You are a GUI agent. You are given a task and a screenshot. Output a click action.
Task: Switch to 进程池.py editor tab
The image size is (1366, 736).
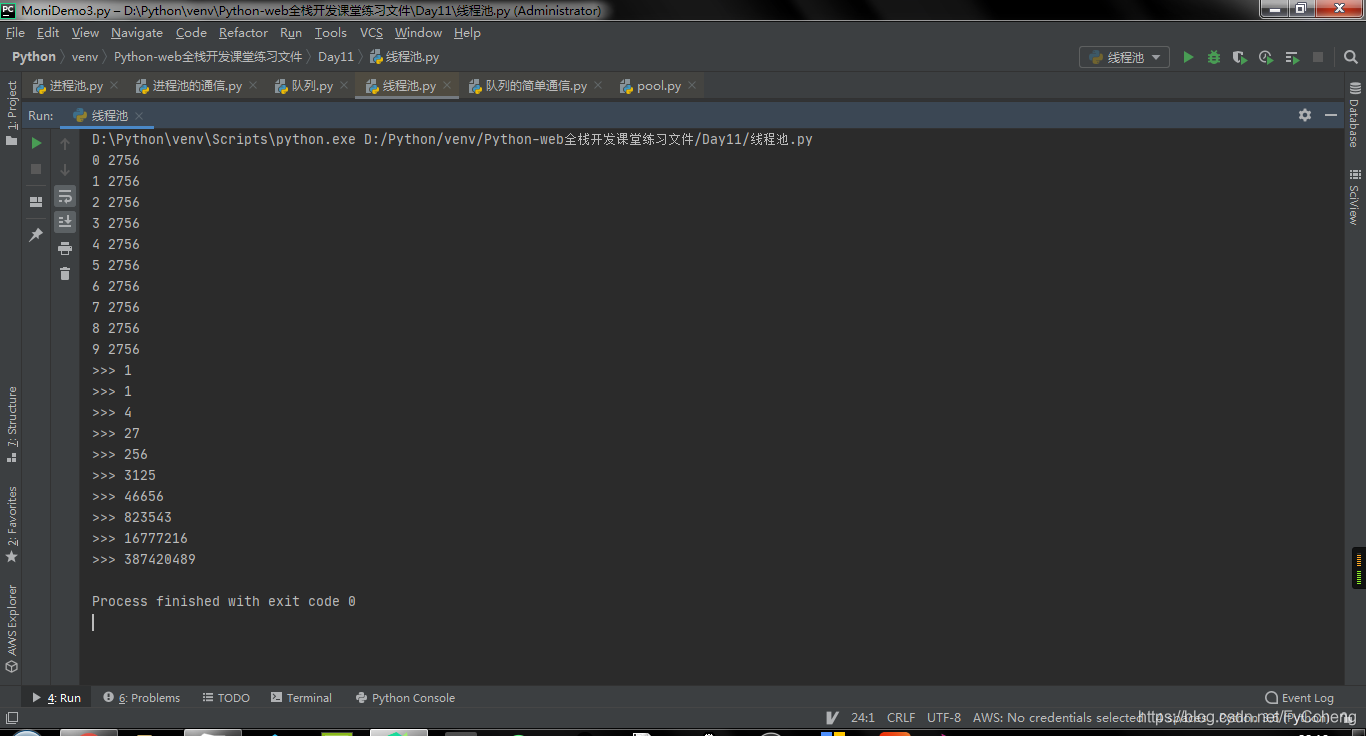pos(76,86)
